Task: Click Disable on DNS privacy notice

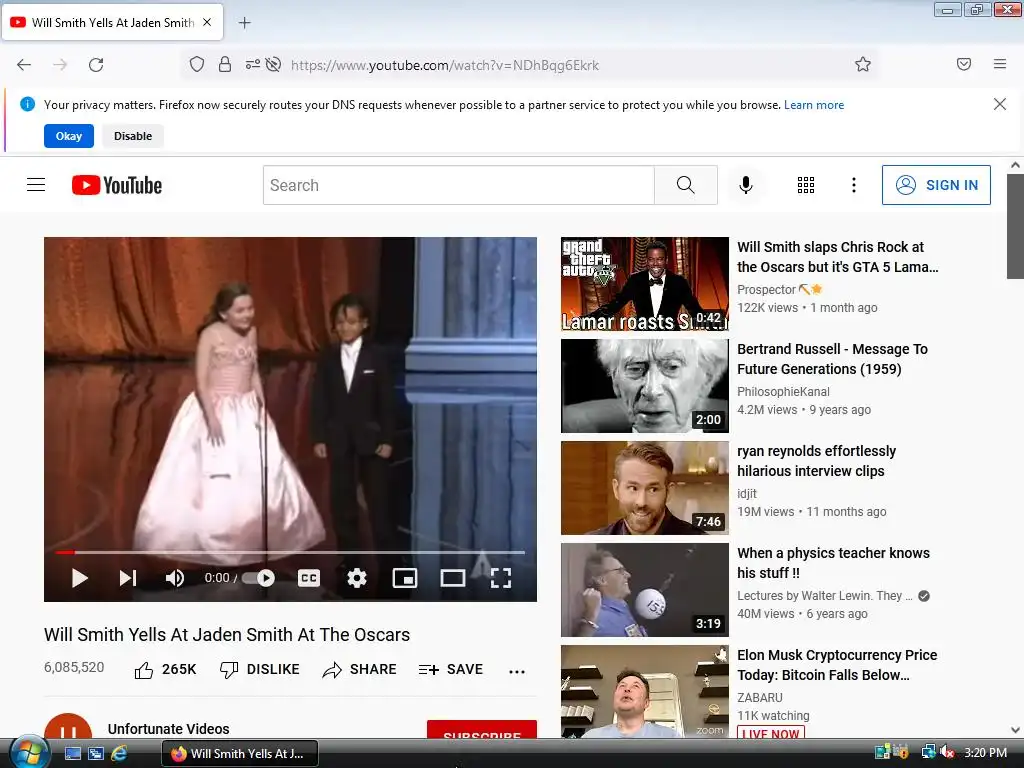Action: click(x=133, y=136)
